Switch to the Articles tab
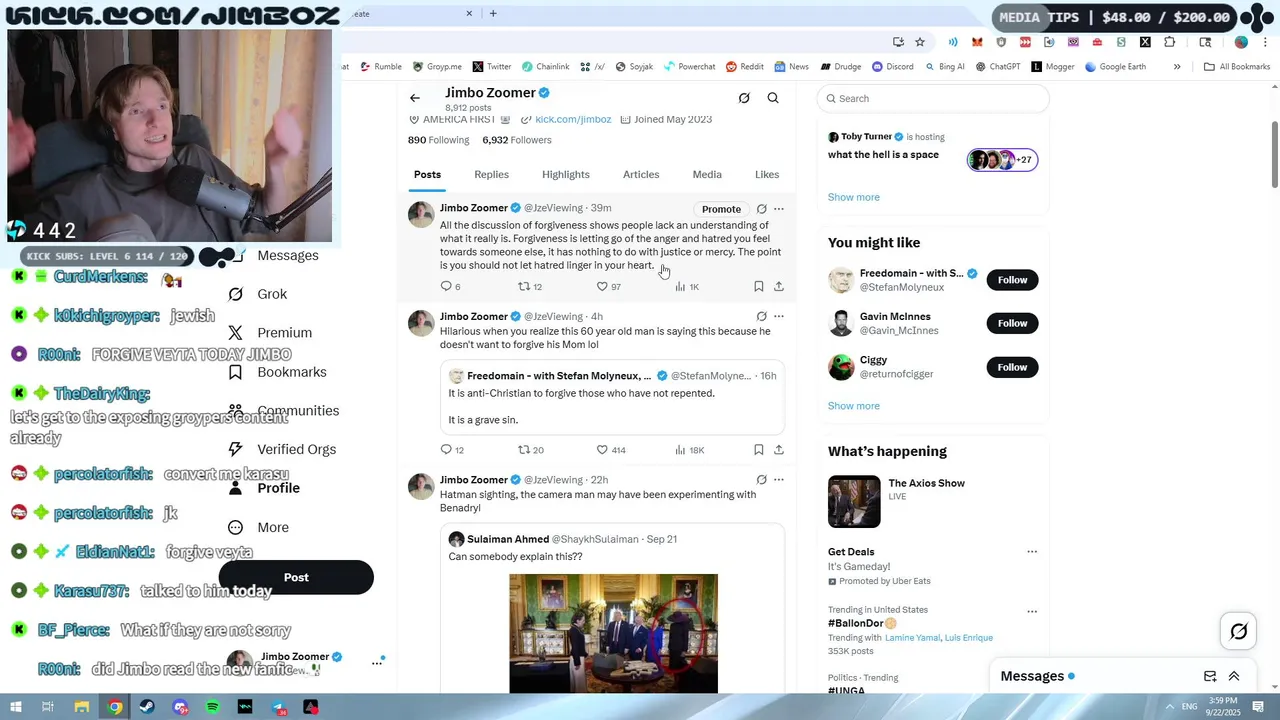Screen dimensions: 1280x720 coord(641,174)
